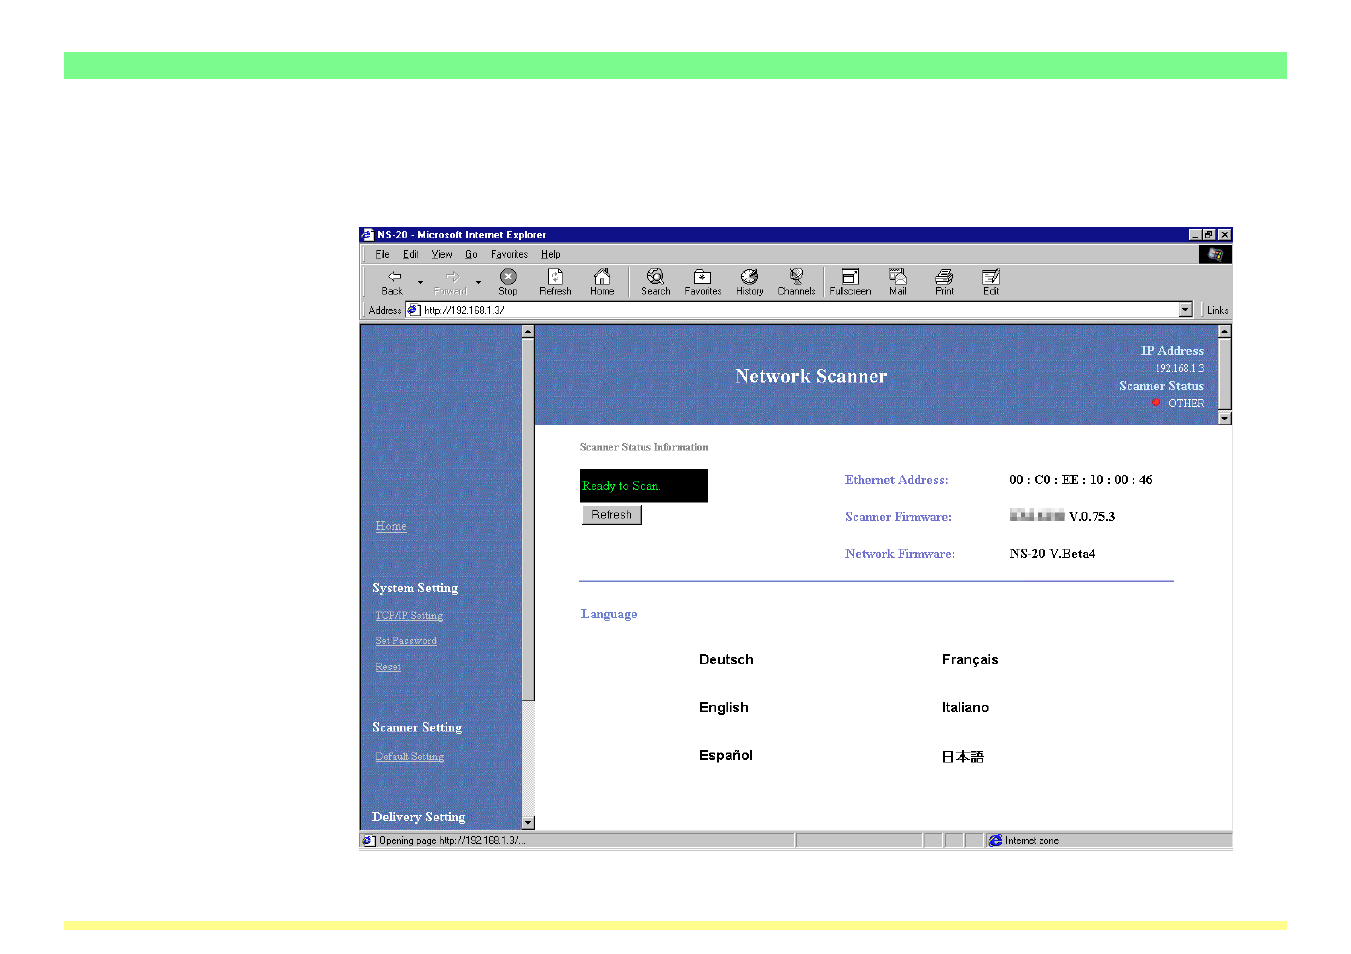The height and width of the screenshot is (954, 1351).
Task: Open the Set Password link
Action: click(406, 641)
